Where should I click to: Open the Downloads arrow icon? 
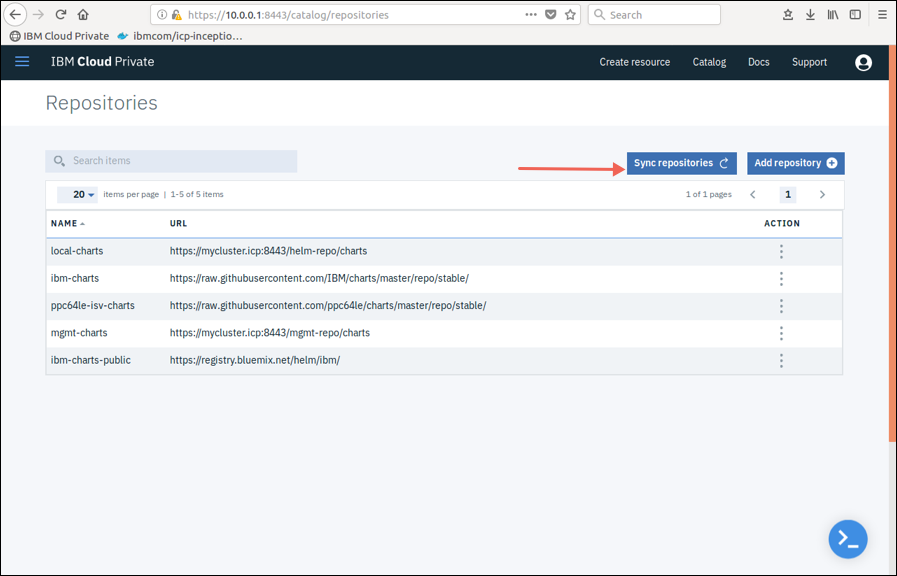810,15
